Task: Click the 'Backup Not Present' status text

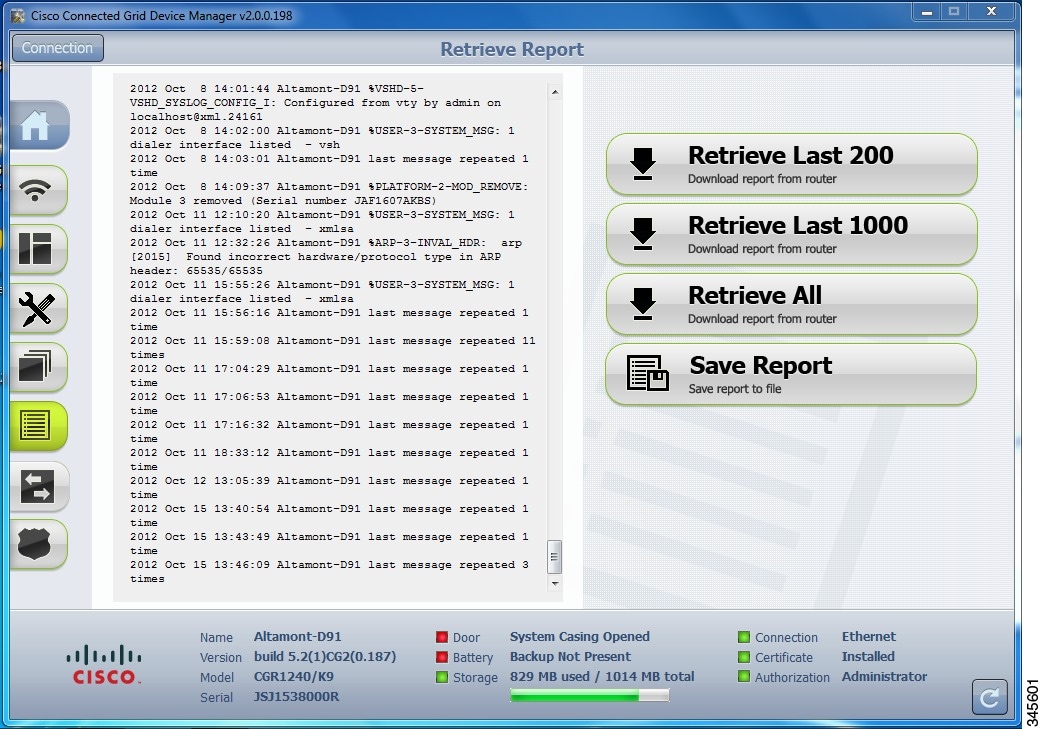Action: (570, 657)
